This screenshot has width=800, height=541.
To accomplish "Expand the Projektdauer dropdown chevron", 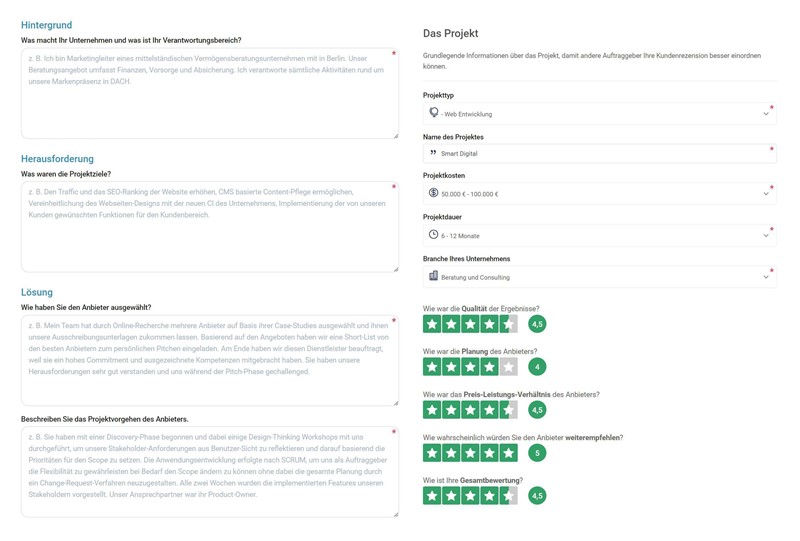I will click(766, 236).
